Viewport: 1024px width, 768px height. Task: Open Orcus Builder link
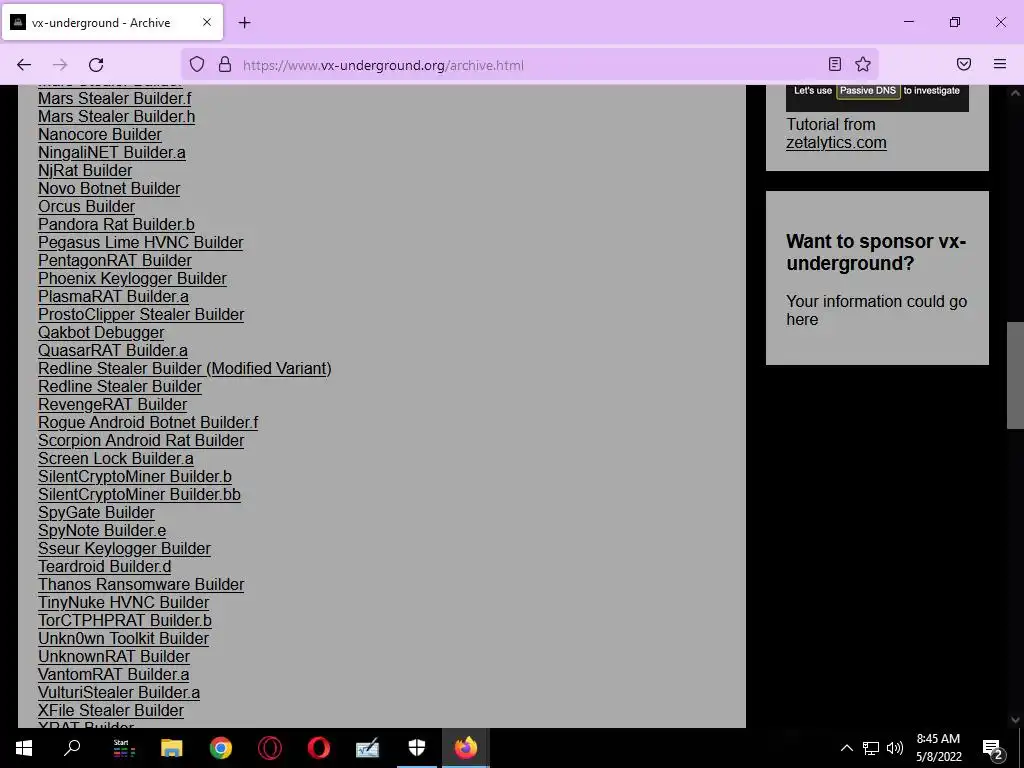[x=86, y=206]
